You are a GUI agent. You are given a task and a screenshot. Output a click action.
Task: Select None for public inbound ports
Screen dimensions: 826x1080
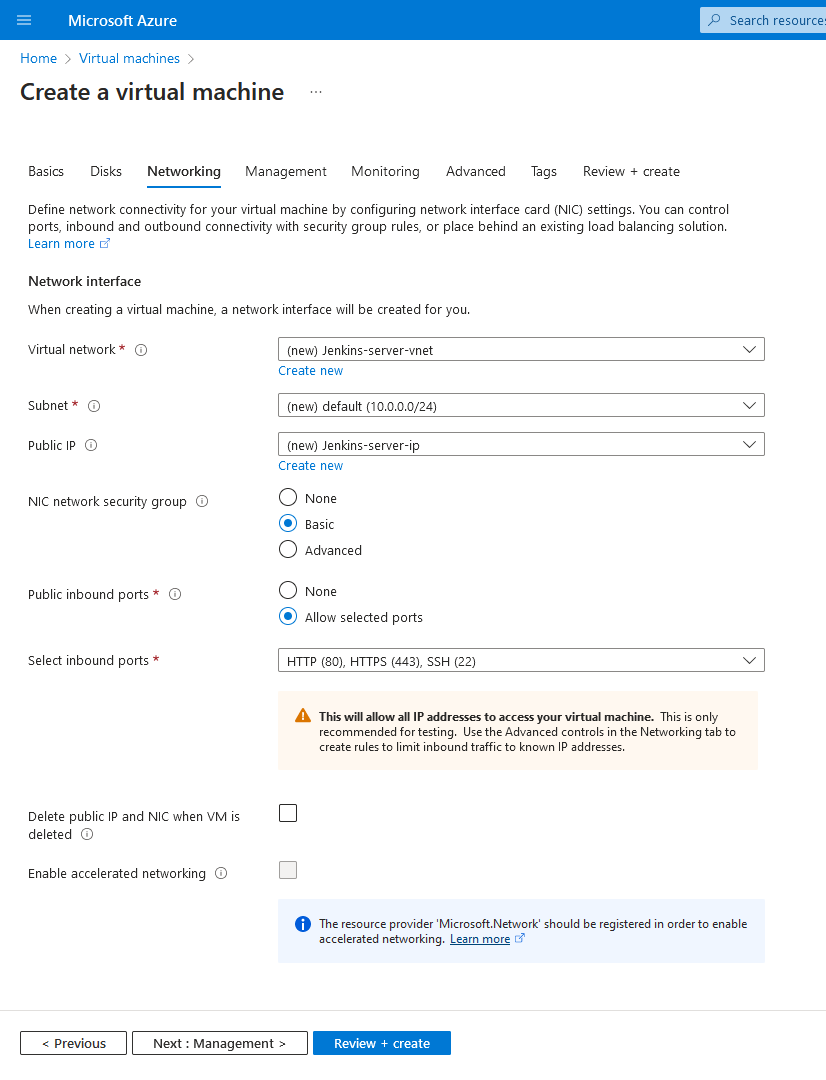pyautogui.click(x=288, y=590)
